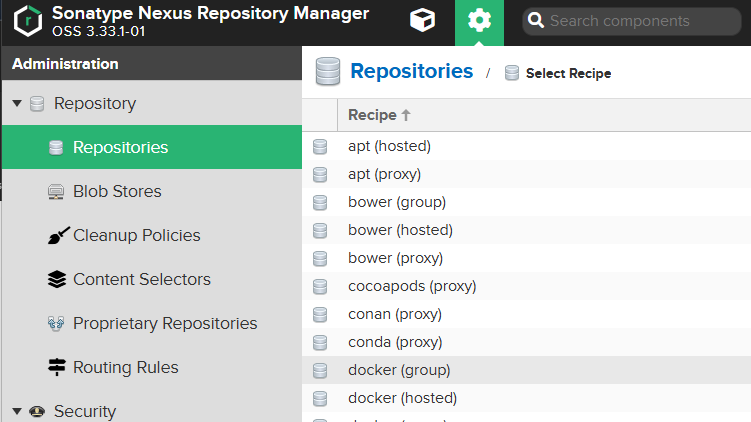Click the Select Recipe breadcrumb icon

pos(512,73)
